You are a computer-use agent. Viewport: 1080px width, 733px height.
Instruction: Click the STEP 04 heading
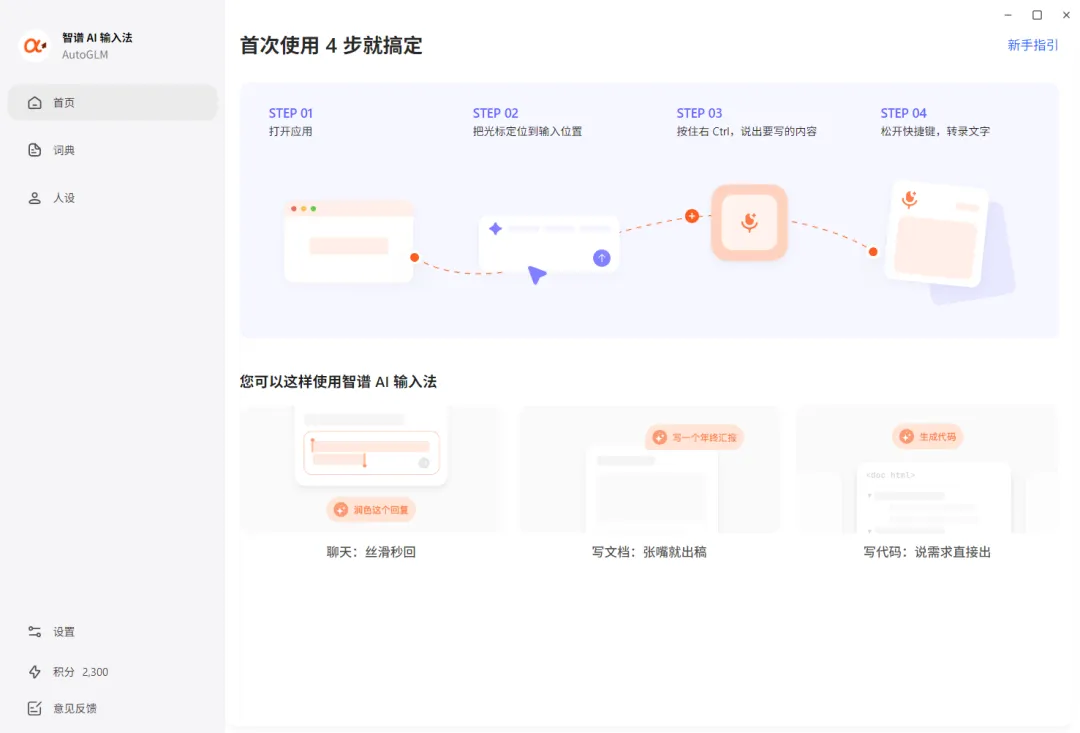(904, 113)
